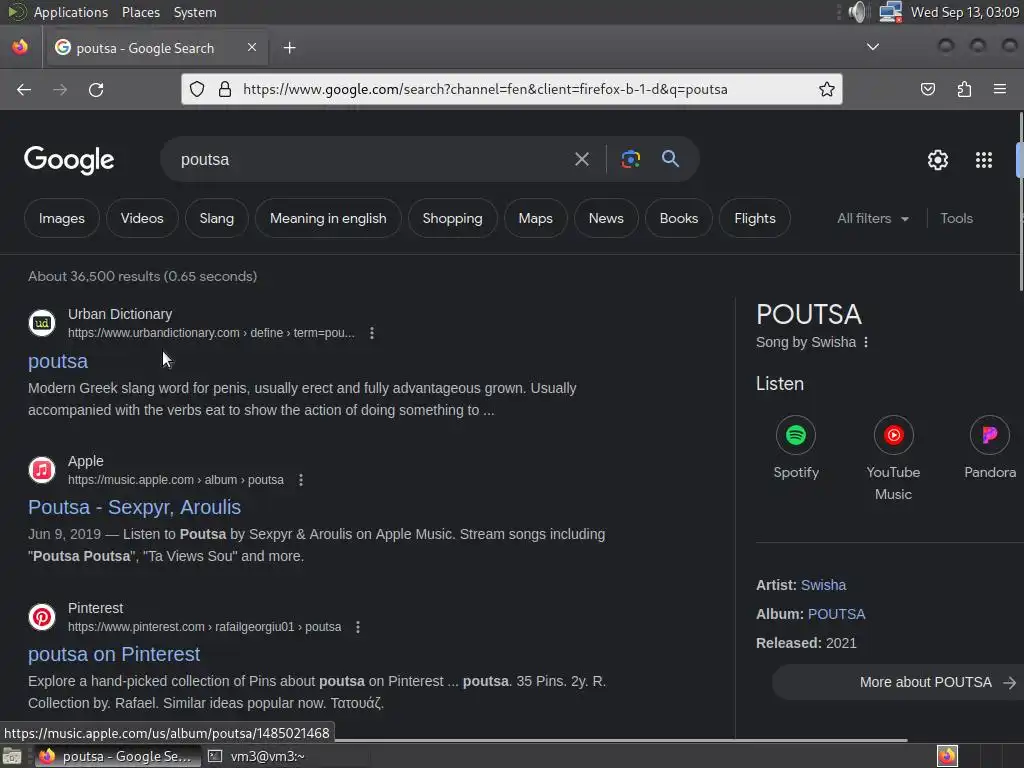
Task: Listen on Spotify
Action: pyautogui.click(x=795, y=435)
